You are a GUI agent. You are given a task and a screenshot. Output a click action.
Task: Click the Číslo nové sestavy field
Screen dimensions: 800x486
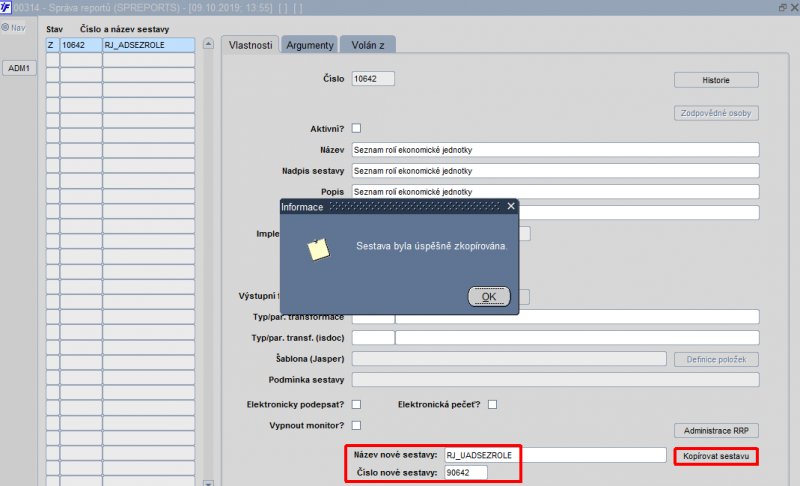(x=465, y=473)
